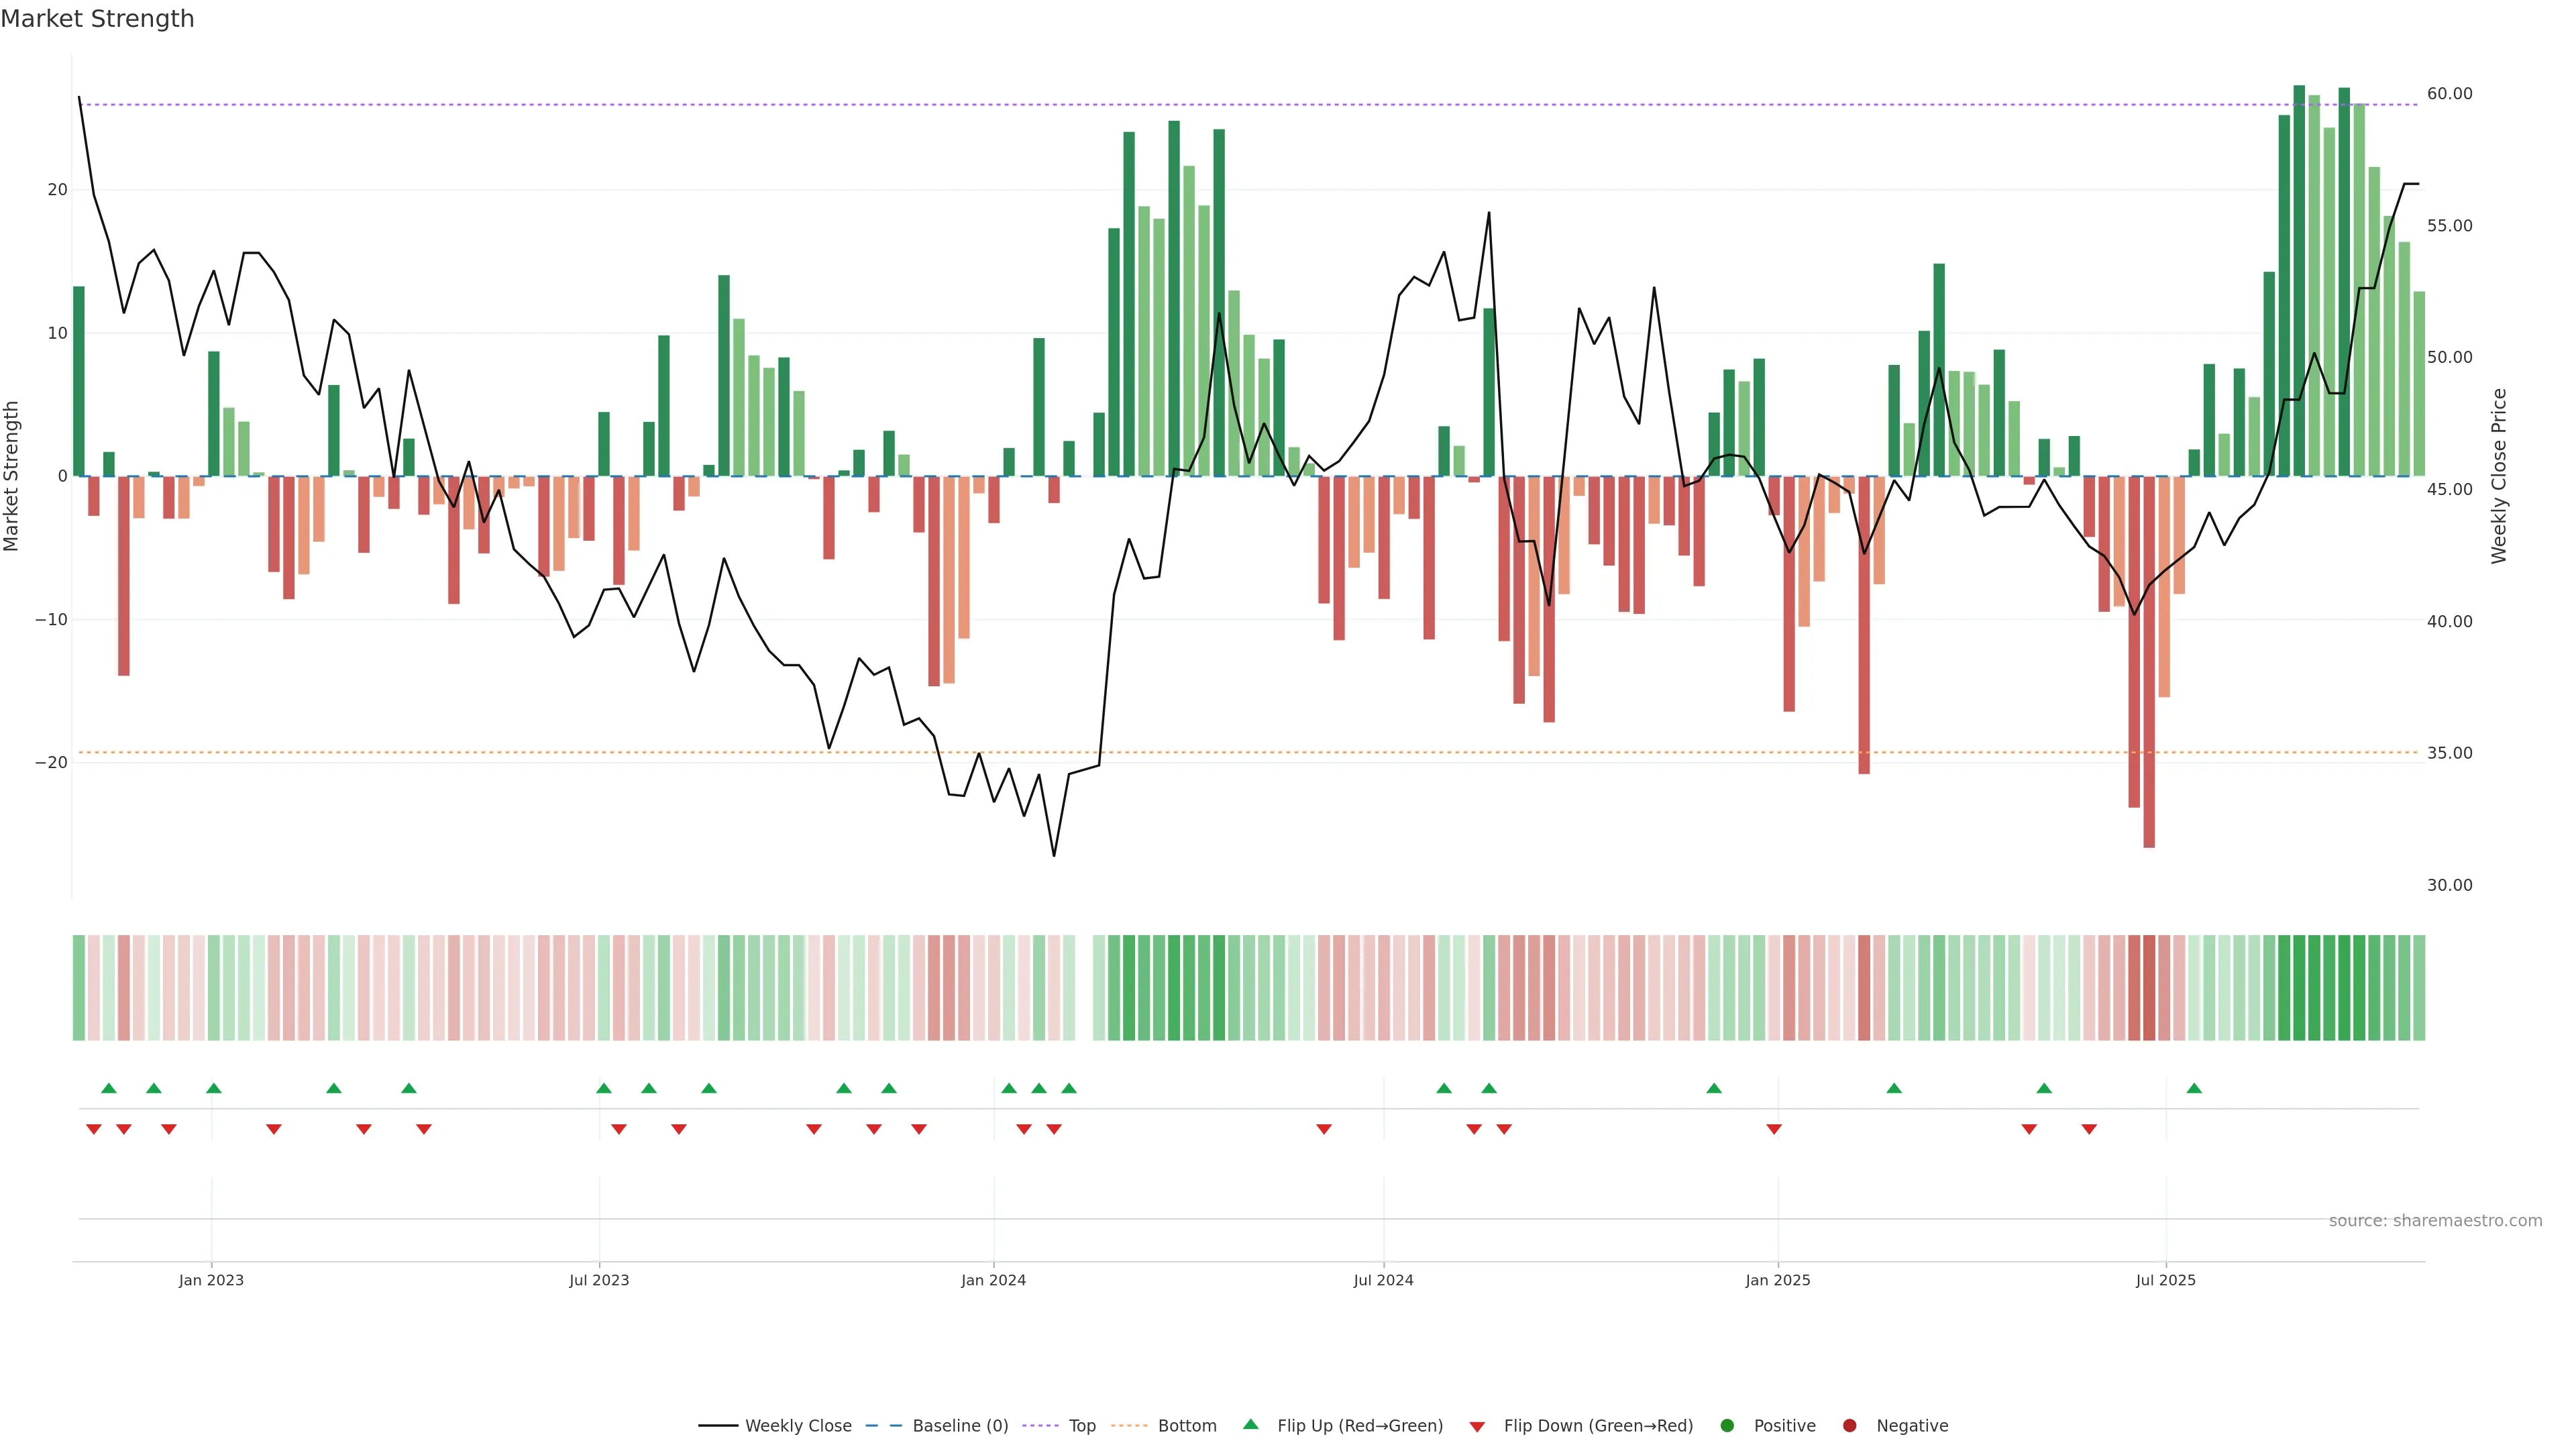Click the first green flip-up triangle on the left
Viewport: 2576px width, 1449px height.
tap(109, 1088)
